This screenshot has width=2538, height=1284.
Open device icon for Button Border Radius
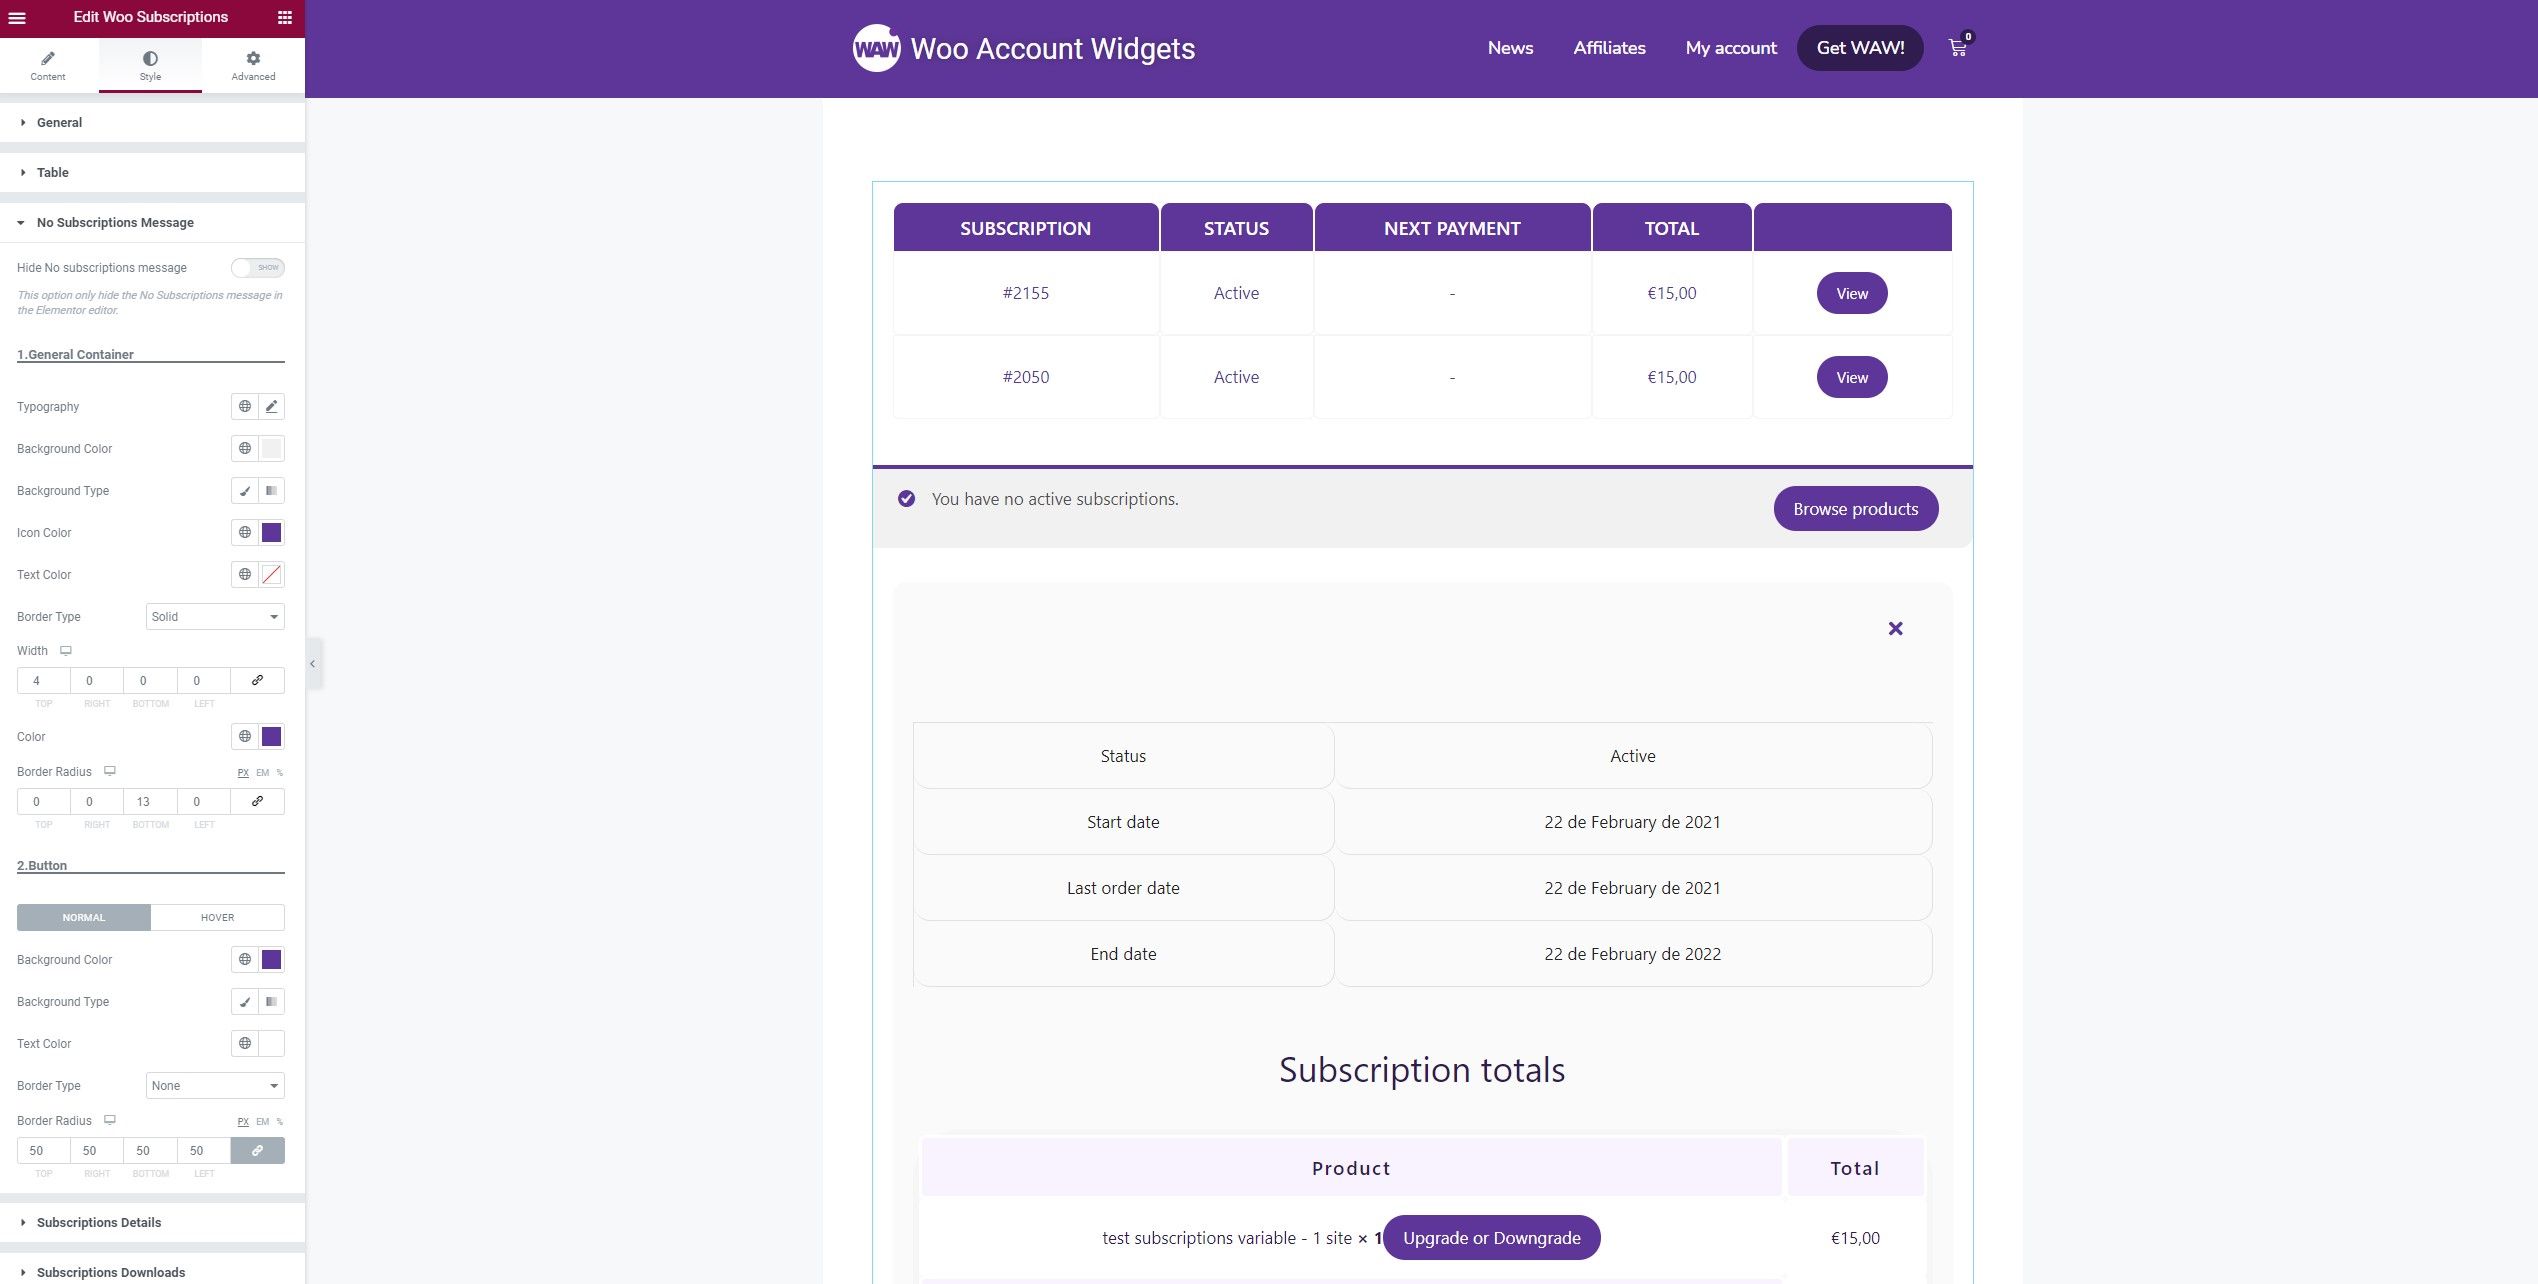(x=110, y=1121)
